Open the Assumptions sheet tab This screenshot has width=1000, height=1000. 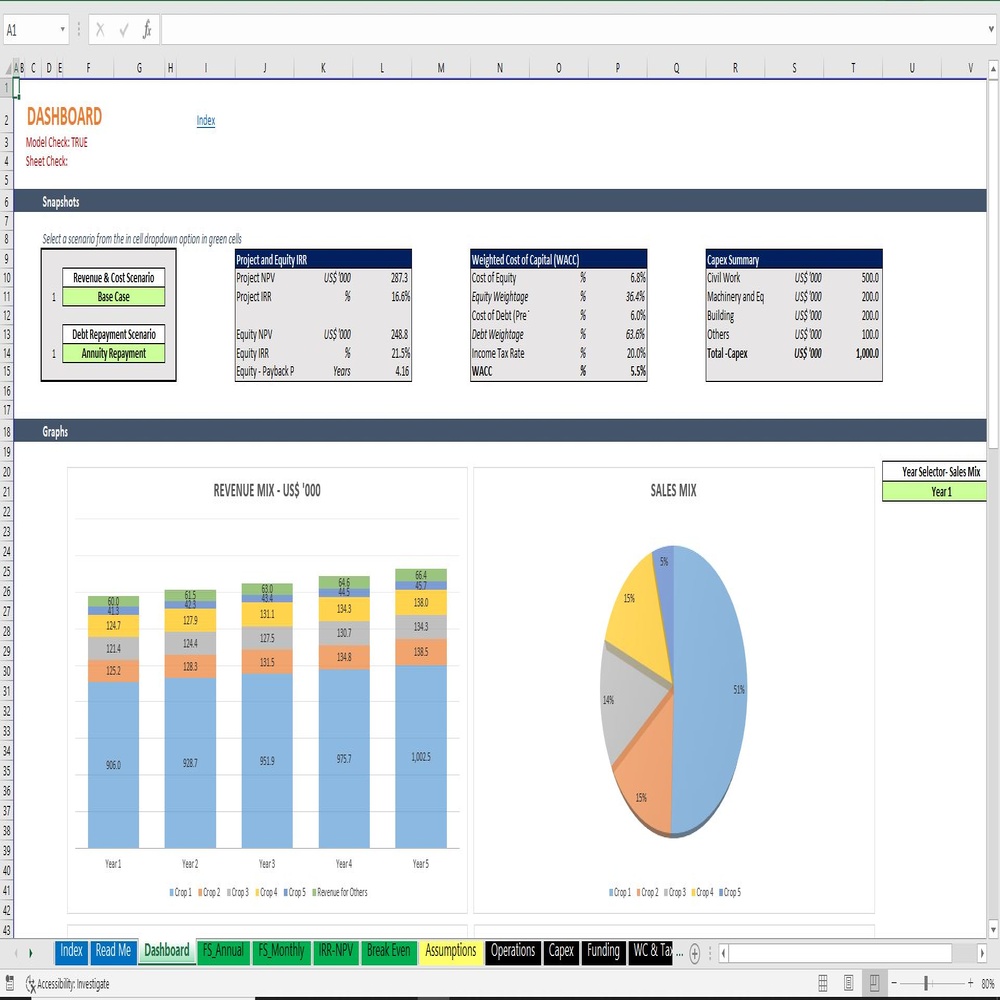pos(450,951)
